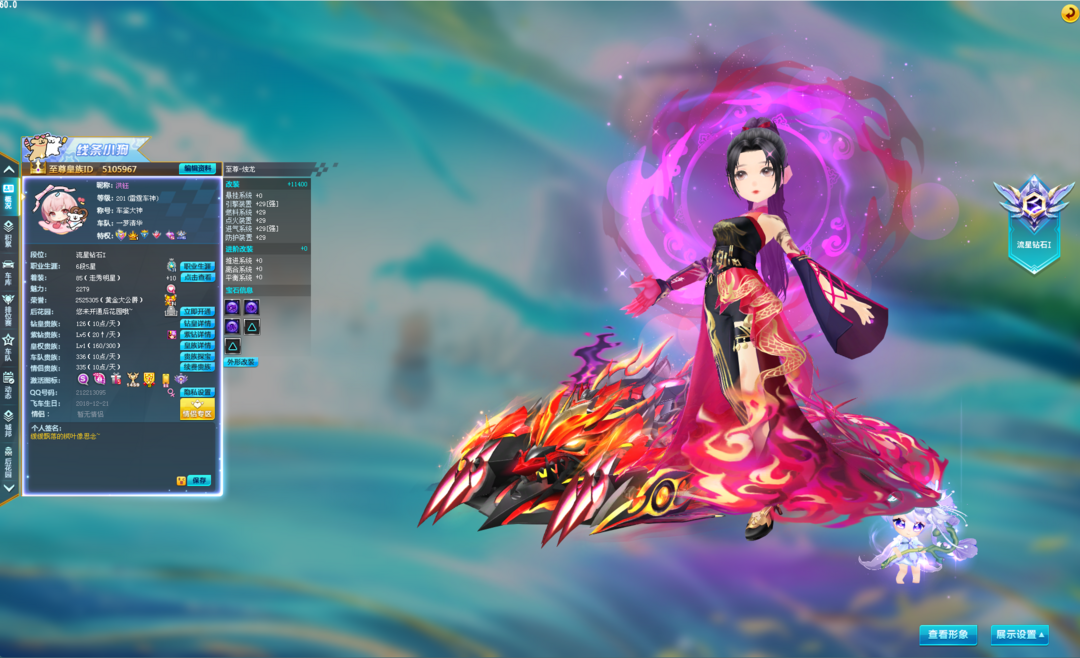Click the castle garden icon beside 后花园
Viewport: 1080px width, 658px height.
[x=171, y=311]
